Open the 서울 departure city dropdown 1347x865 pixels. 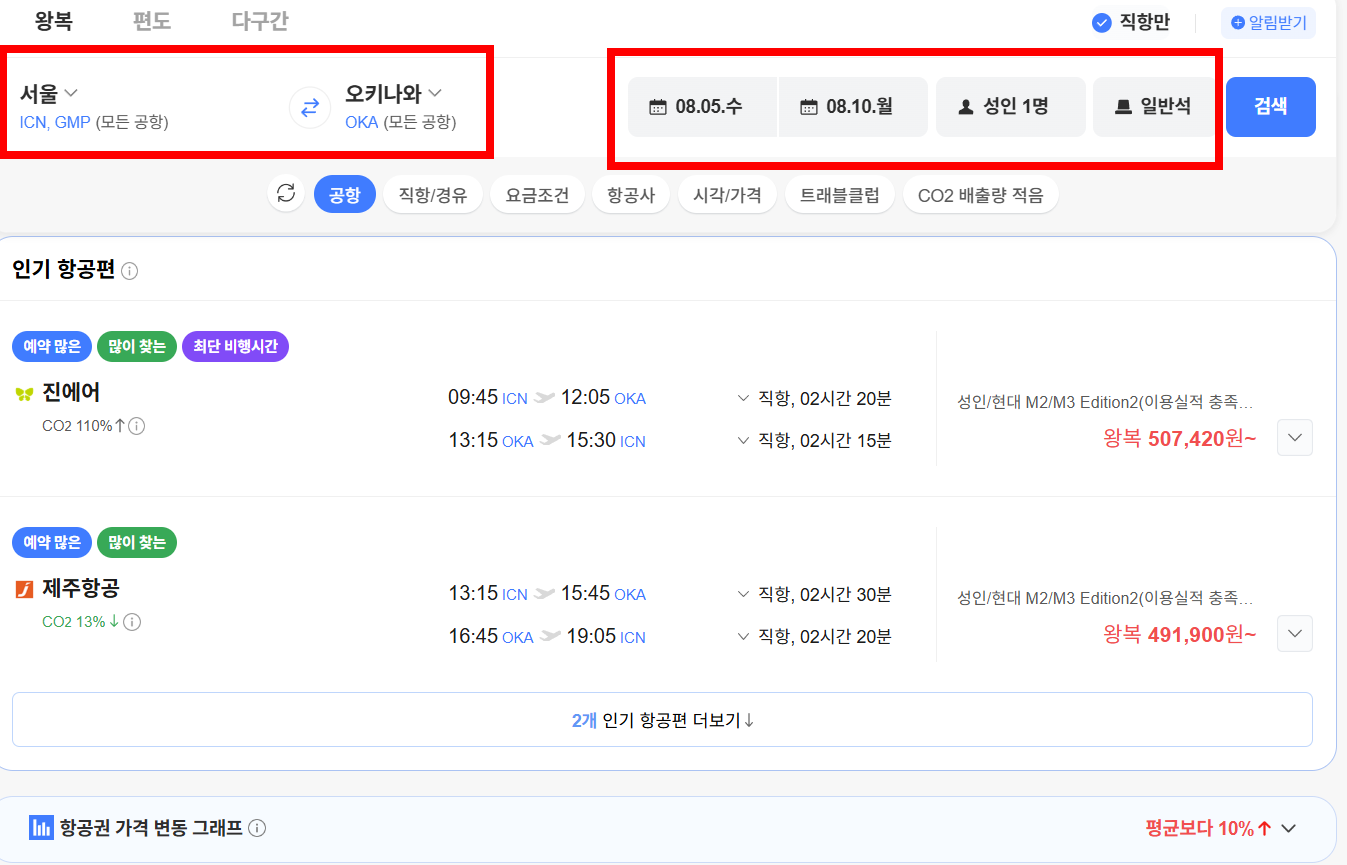coord(49,93)
